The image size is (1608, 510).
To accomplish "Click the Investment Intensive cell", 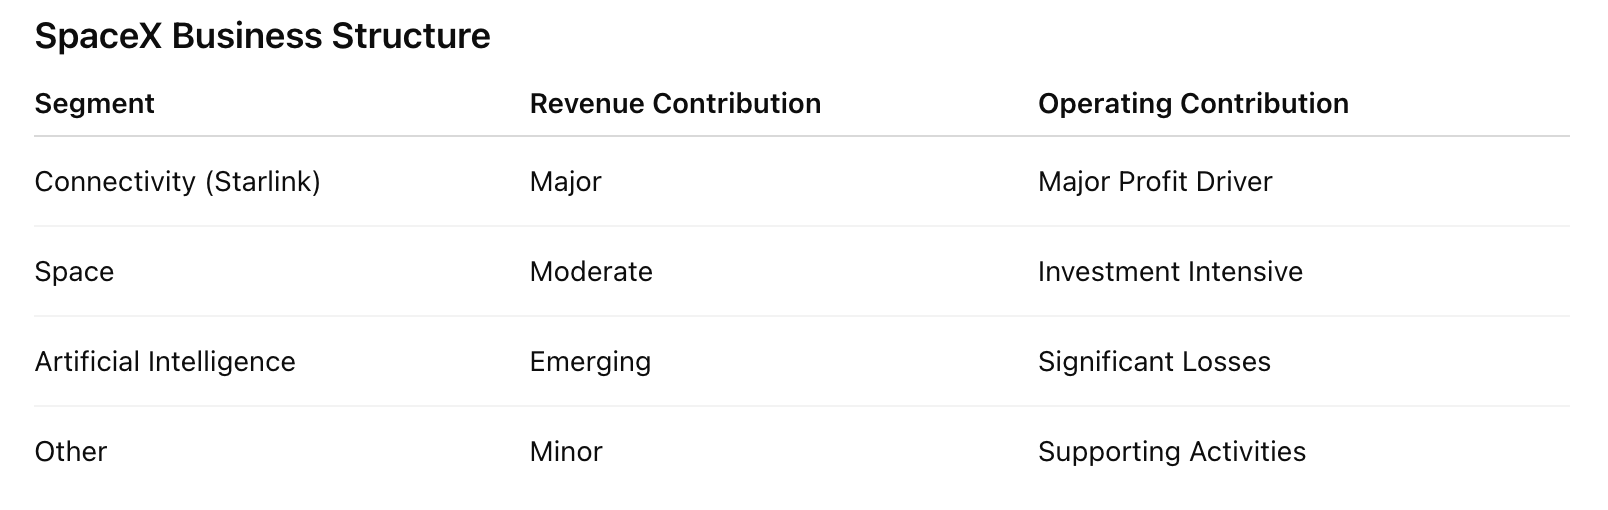I will pos(1170,272).
